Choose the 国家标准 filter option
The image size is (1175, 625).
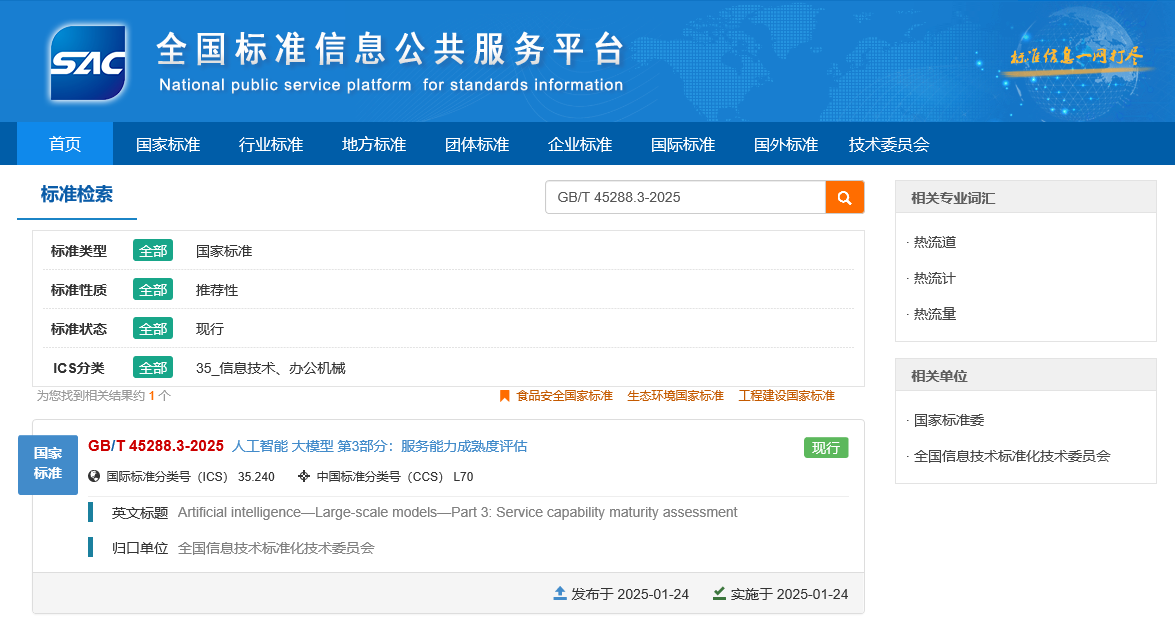(224, 251)
